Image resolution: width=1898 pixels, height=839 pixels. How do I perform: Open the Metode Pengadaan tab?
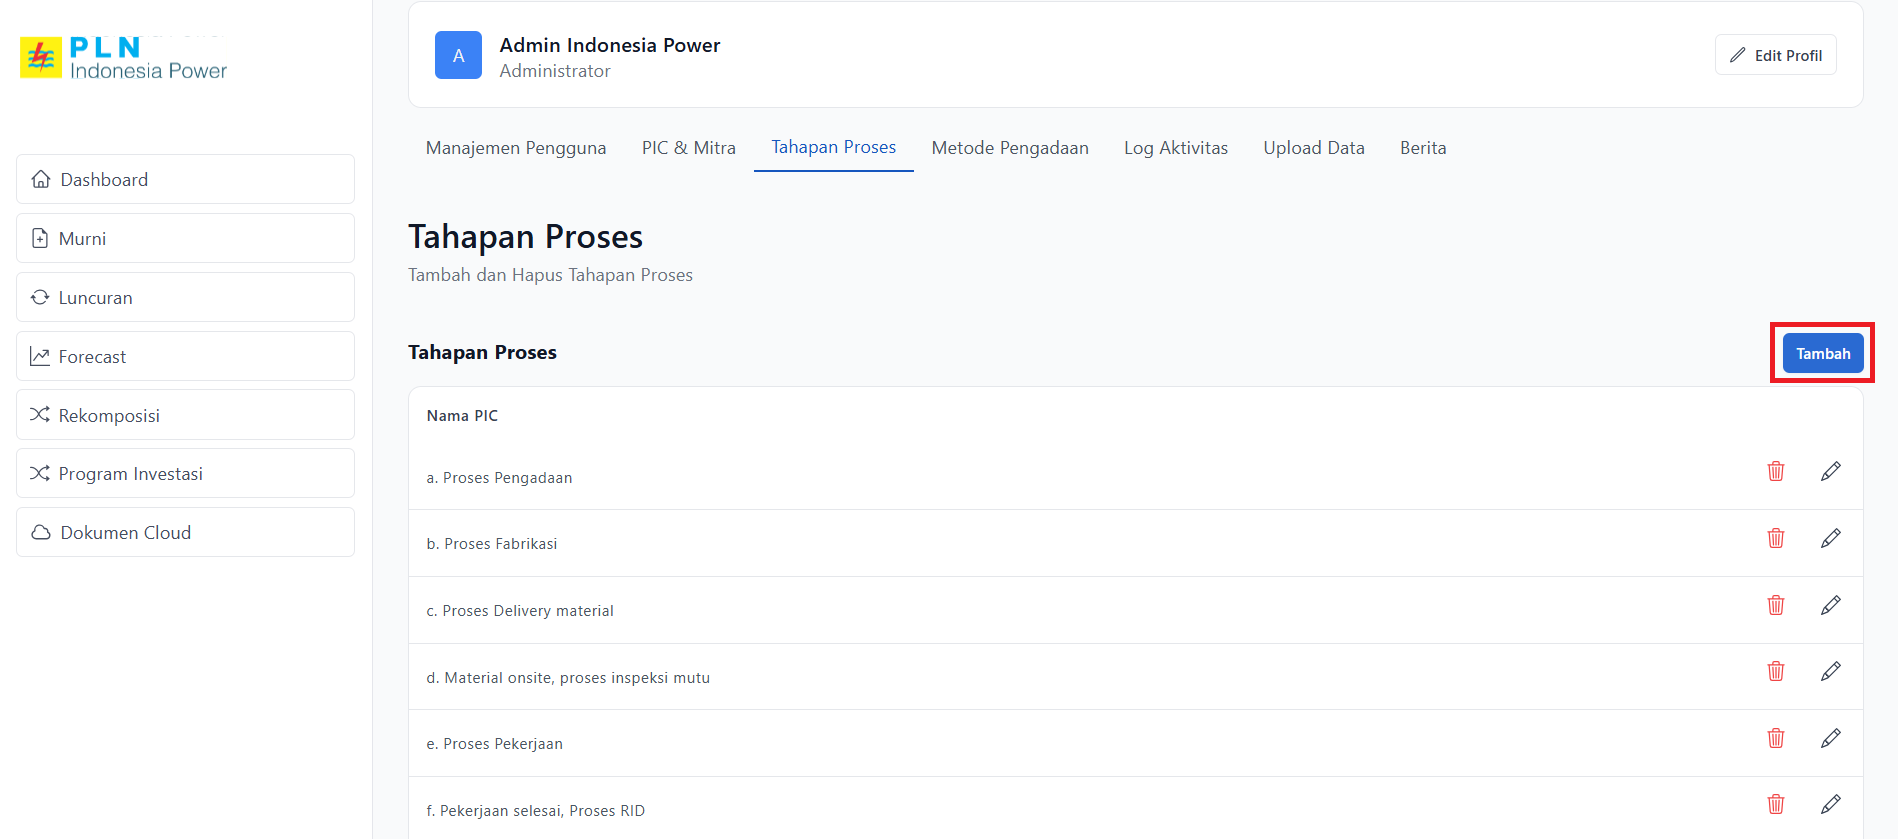point(1009,148)
